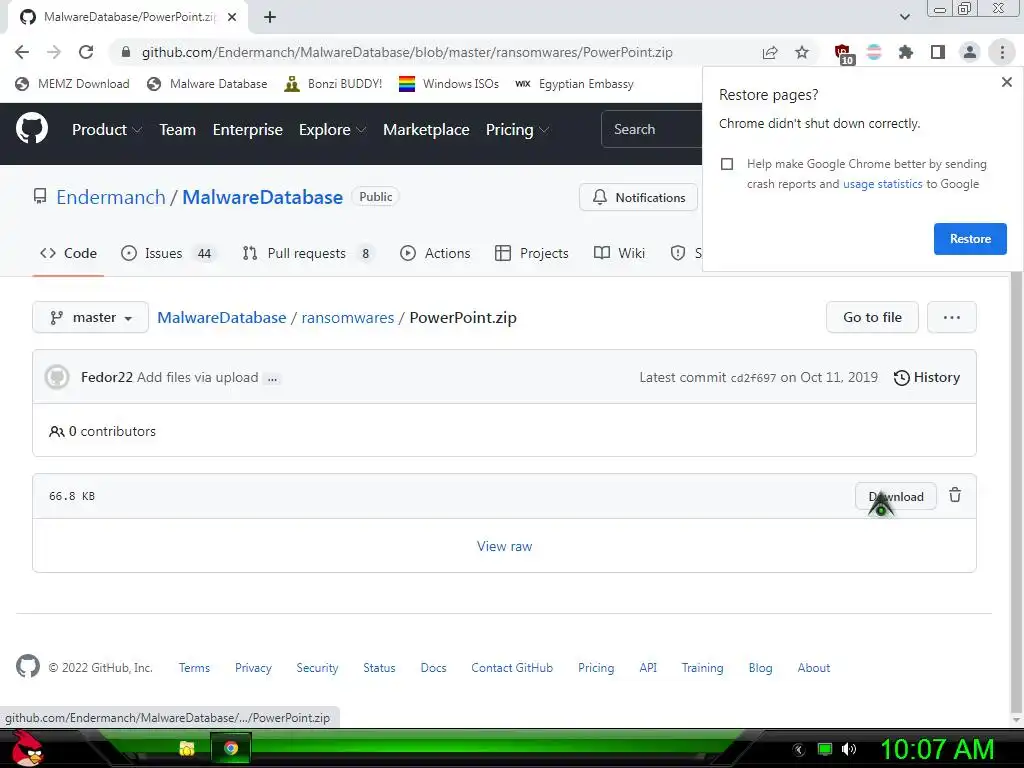Open the Endermanch owner link
Viewport: 1024px width, 768px height.
click(x=110, y=197)
